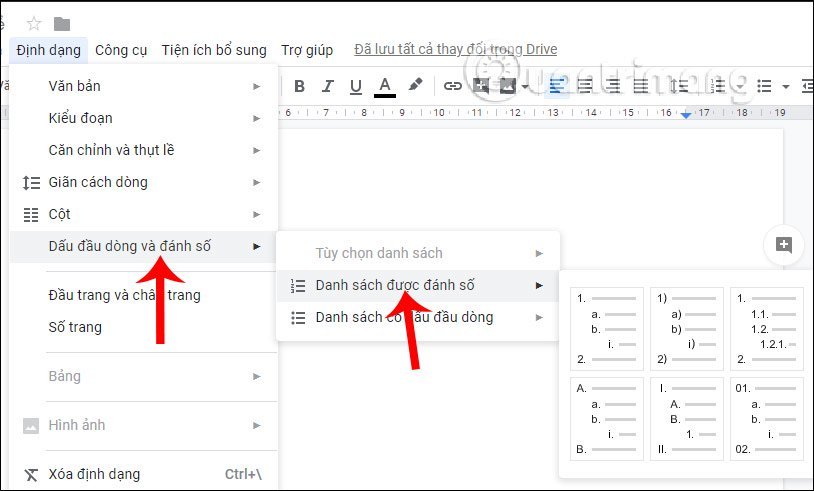This screenshot has height=491, width=814.
Task: Toggle italic formatting in toolbar
Action: pyautogui.click(x=327, y=86)
